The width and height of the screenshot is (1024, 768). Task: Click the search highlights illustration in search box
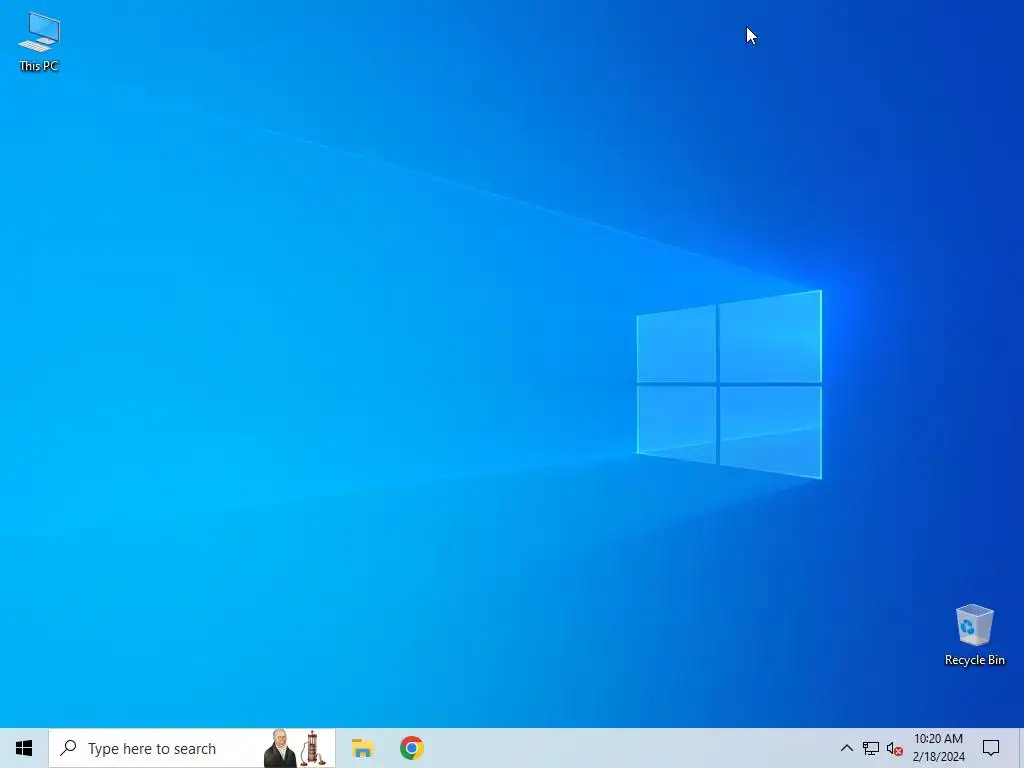click(295, 748)
